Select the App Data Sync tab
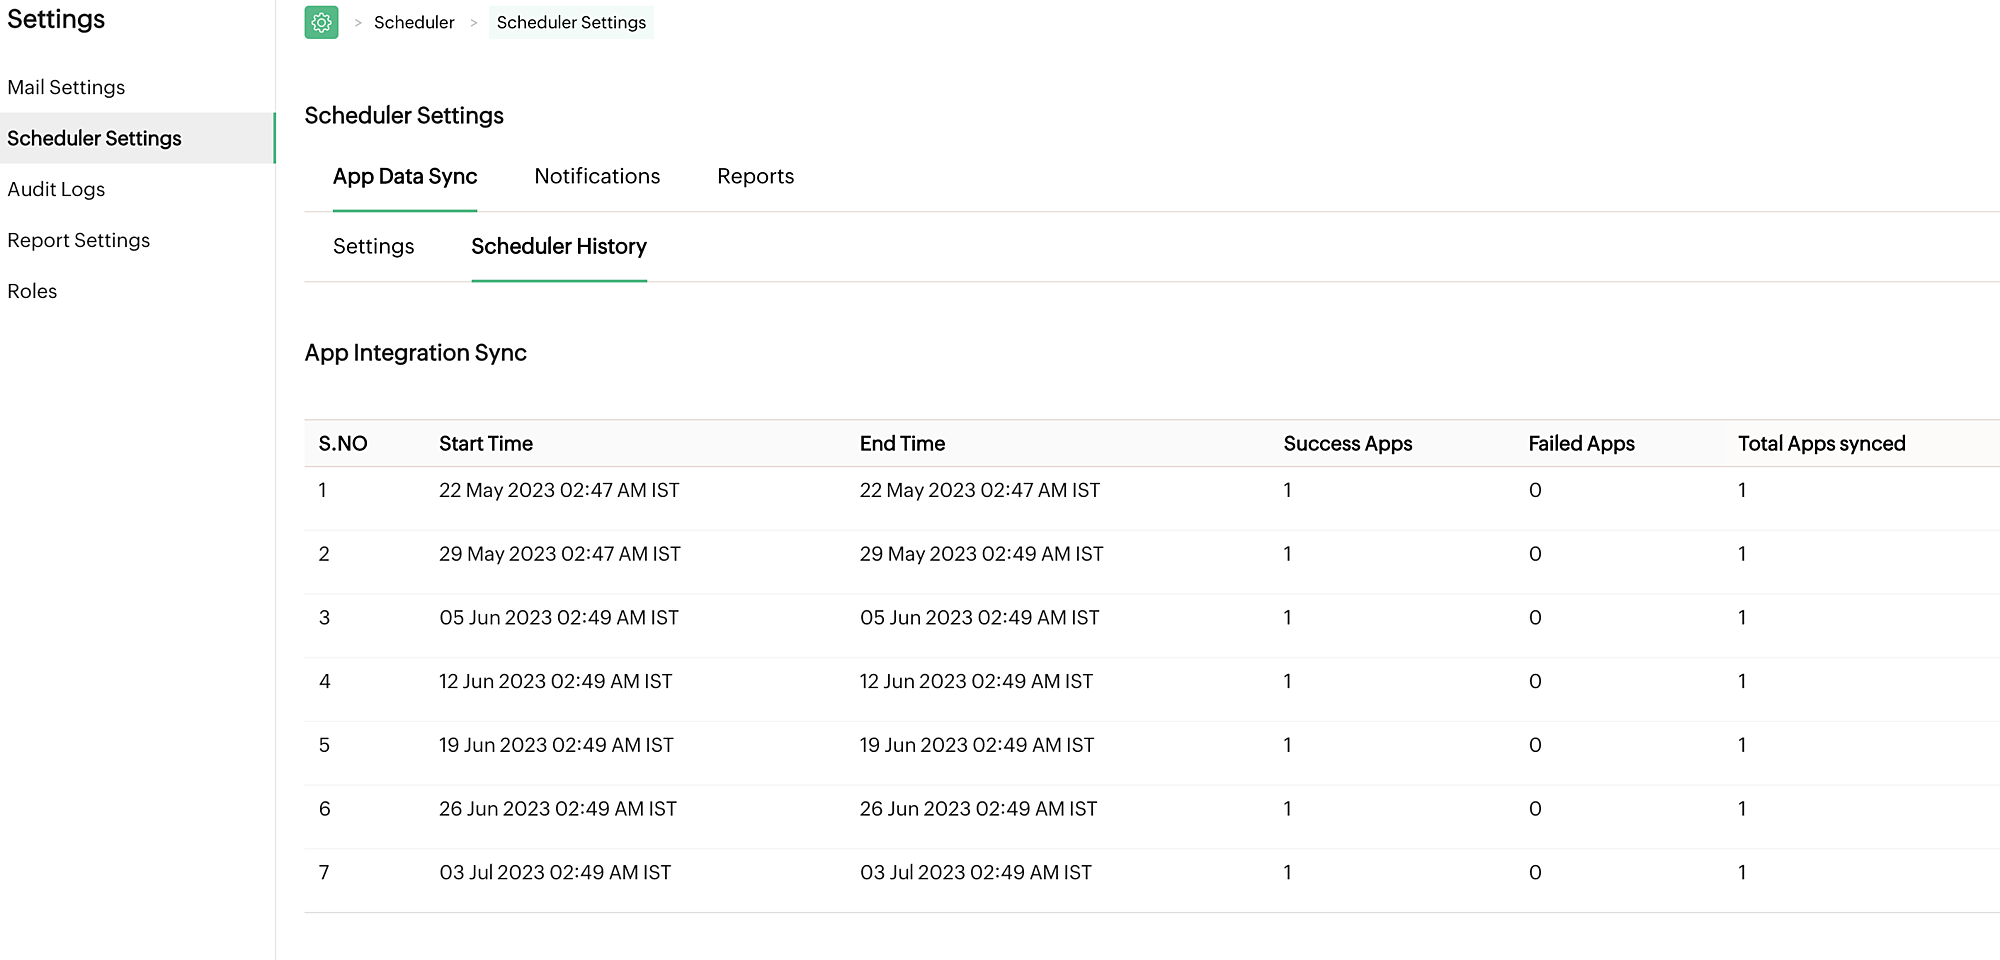 405,176
